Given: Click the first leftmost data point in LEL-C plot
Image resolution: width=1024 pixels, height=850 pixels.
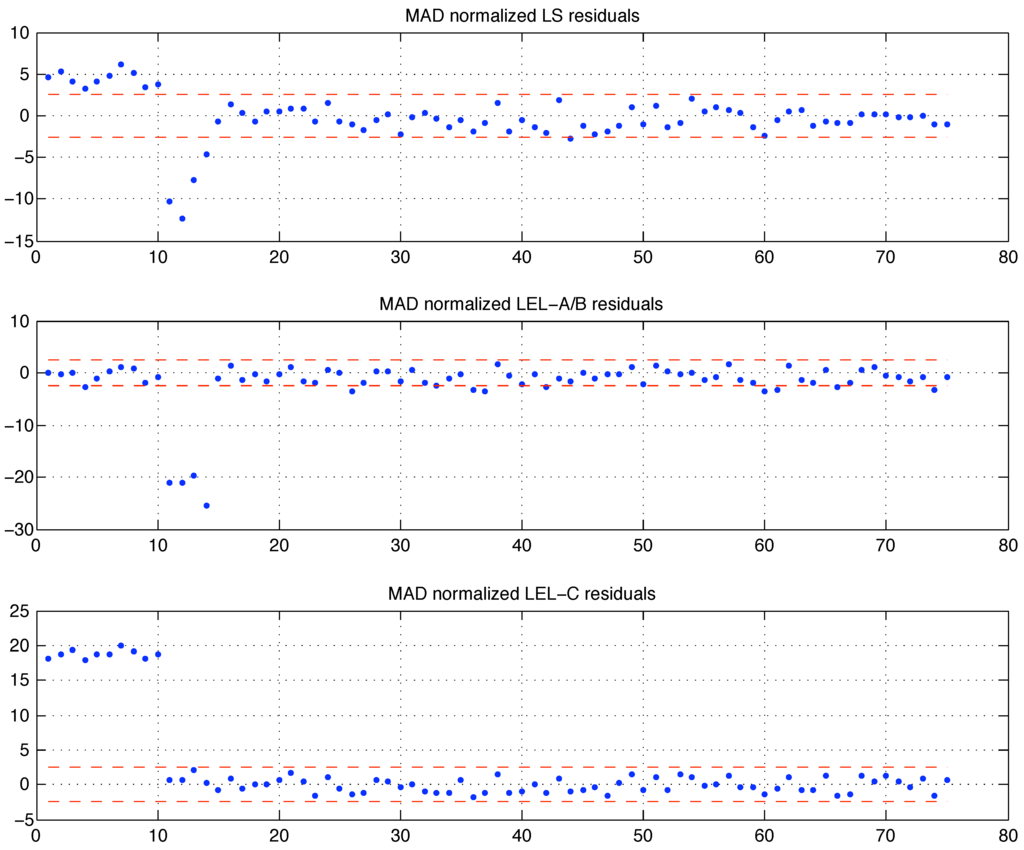Looking at the screenshot, I should [x=48, y=658].
